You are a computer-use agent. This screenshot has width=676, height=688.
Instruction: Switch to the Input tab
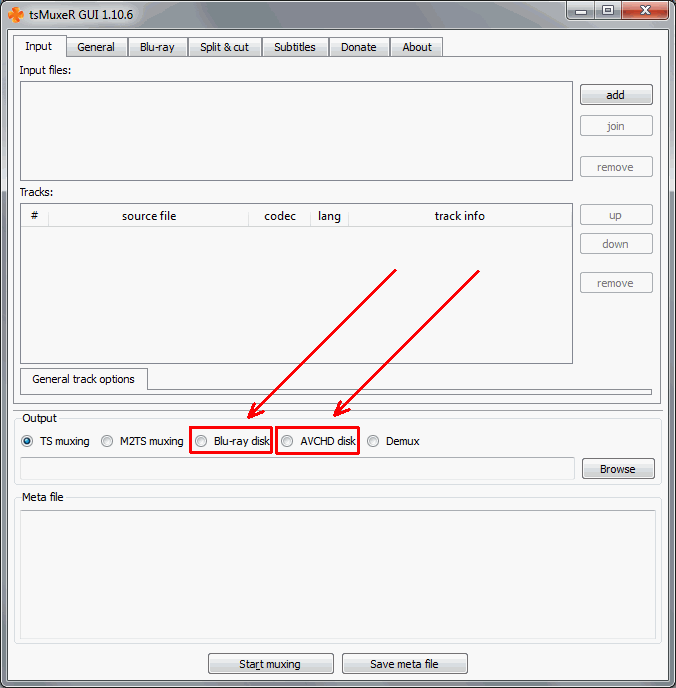39,46
